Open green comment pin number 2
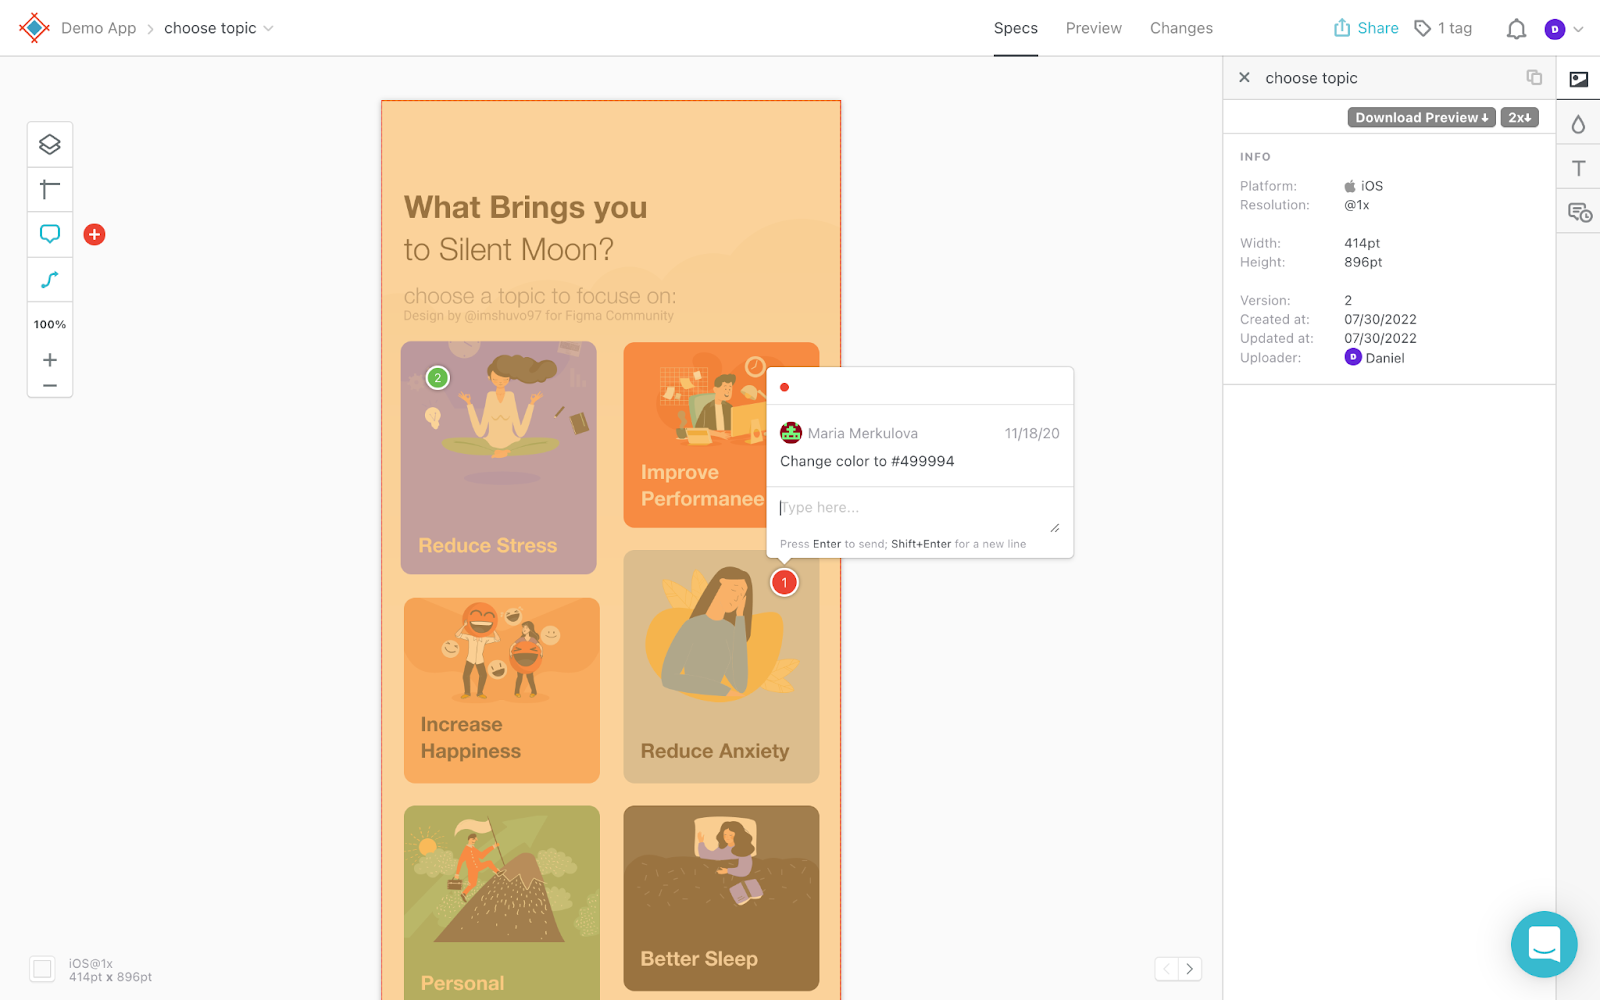This screenshot has width=1600, height=1000. [438, 378]
